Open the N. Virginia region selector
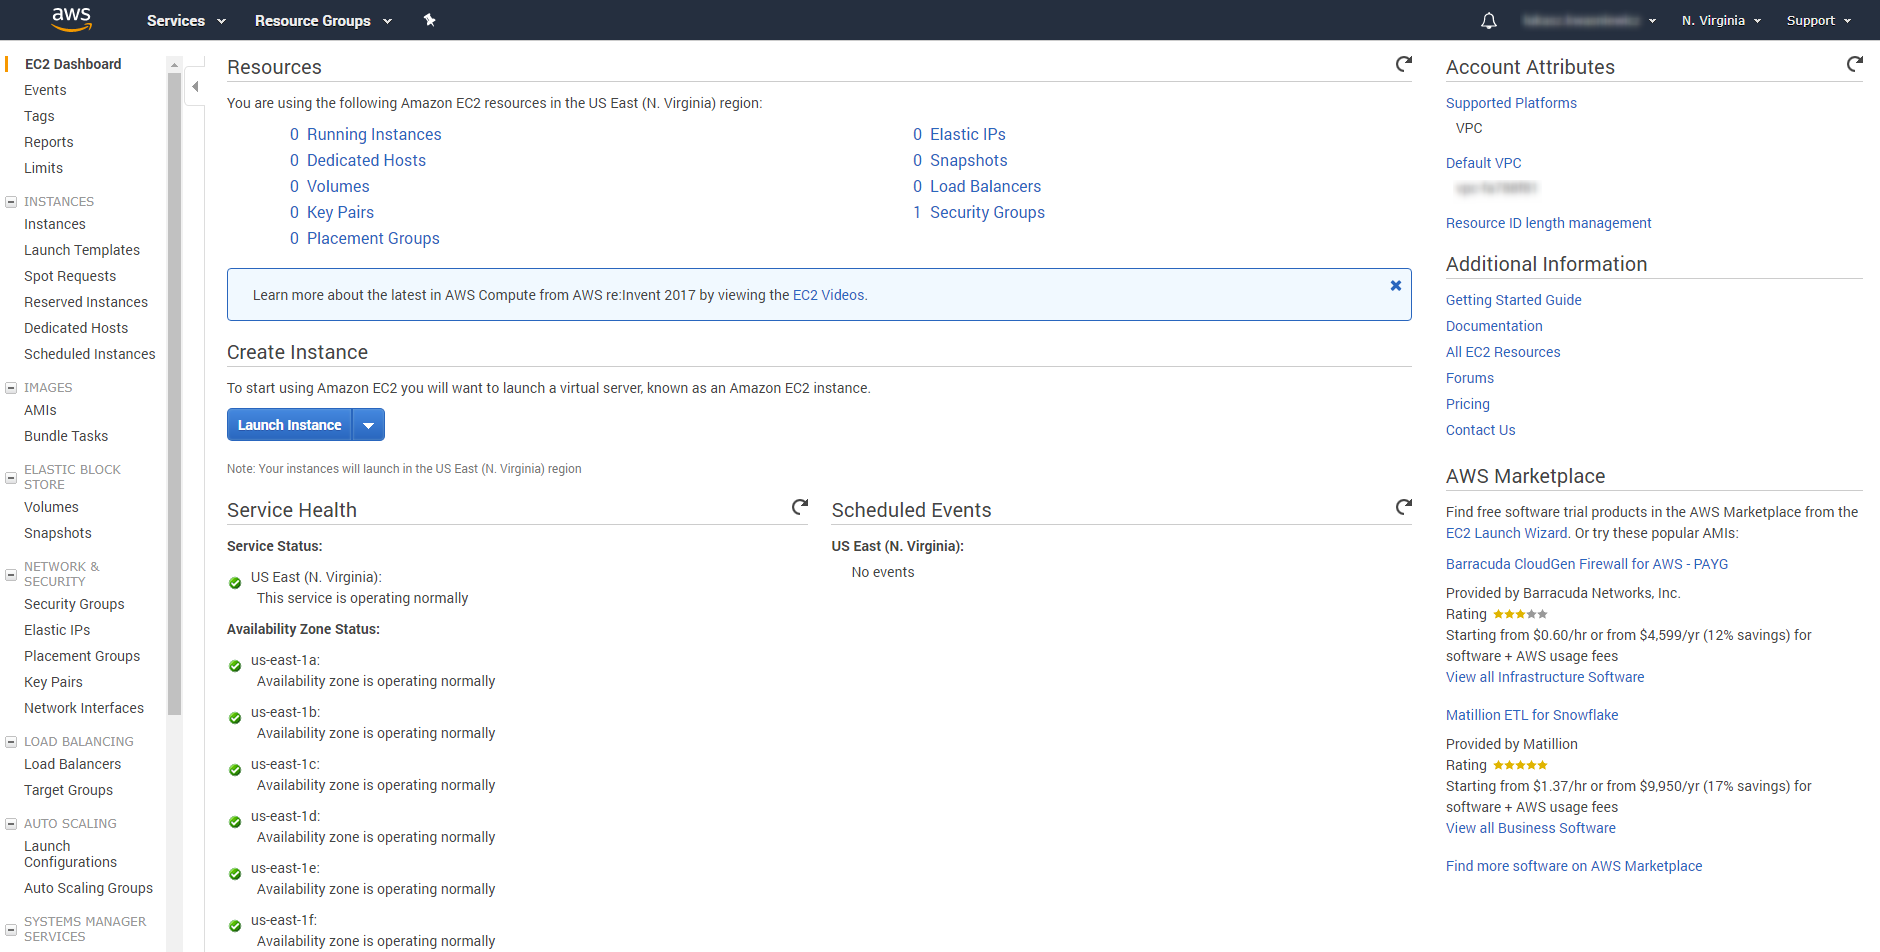 coord(1721,20)
